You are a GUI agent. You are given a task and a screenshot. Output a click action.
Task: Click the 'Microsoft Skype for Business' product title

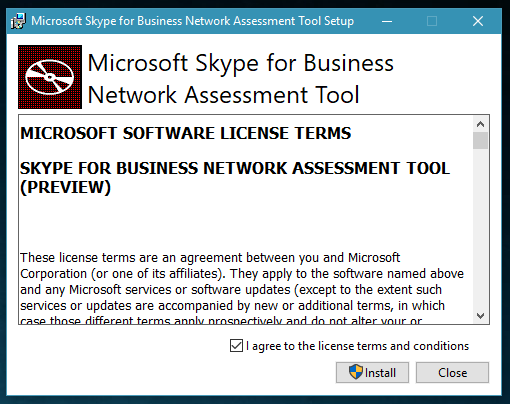[241, 63]
